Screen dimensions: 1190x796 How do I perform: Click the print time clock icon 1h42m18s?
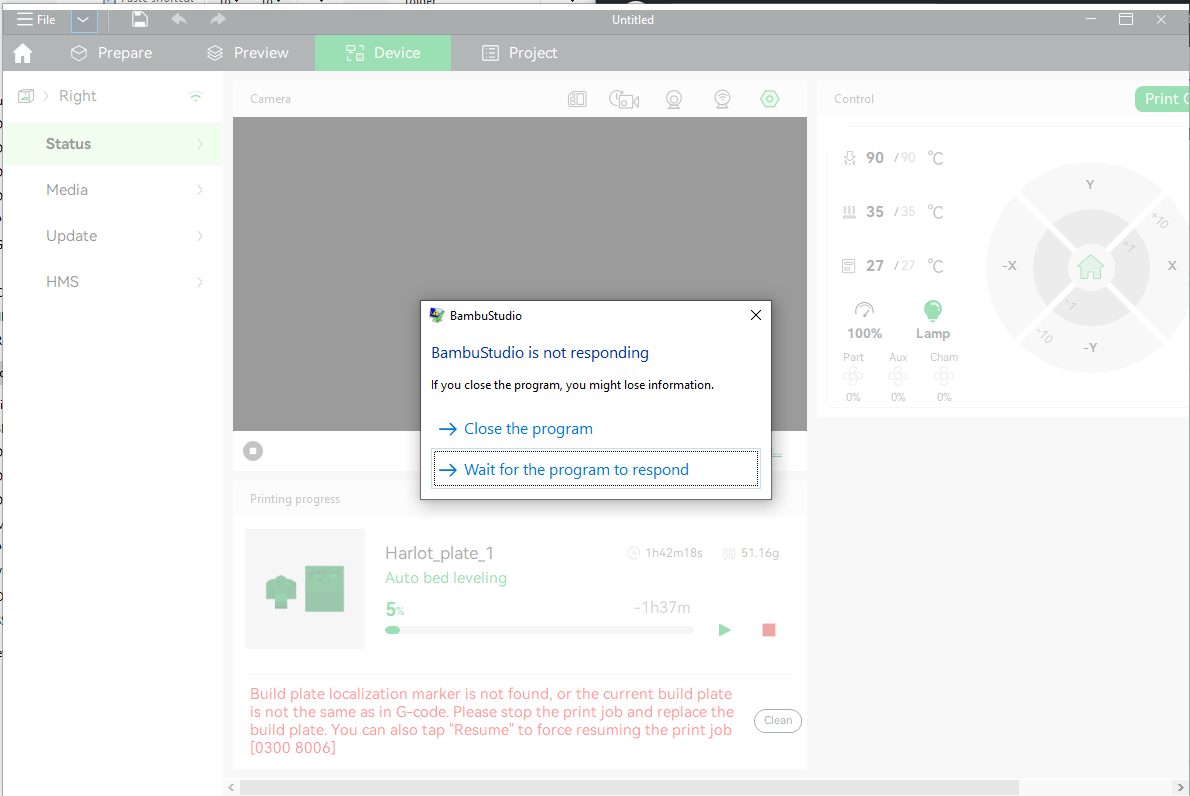[634, 553]
